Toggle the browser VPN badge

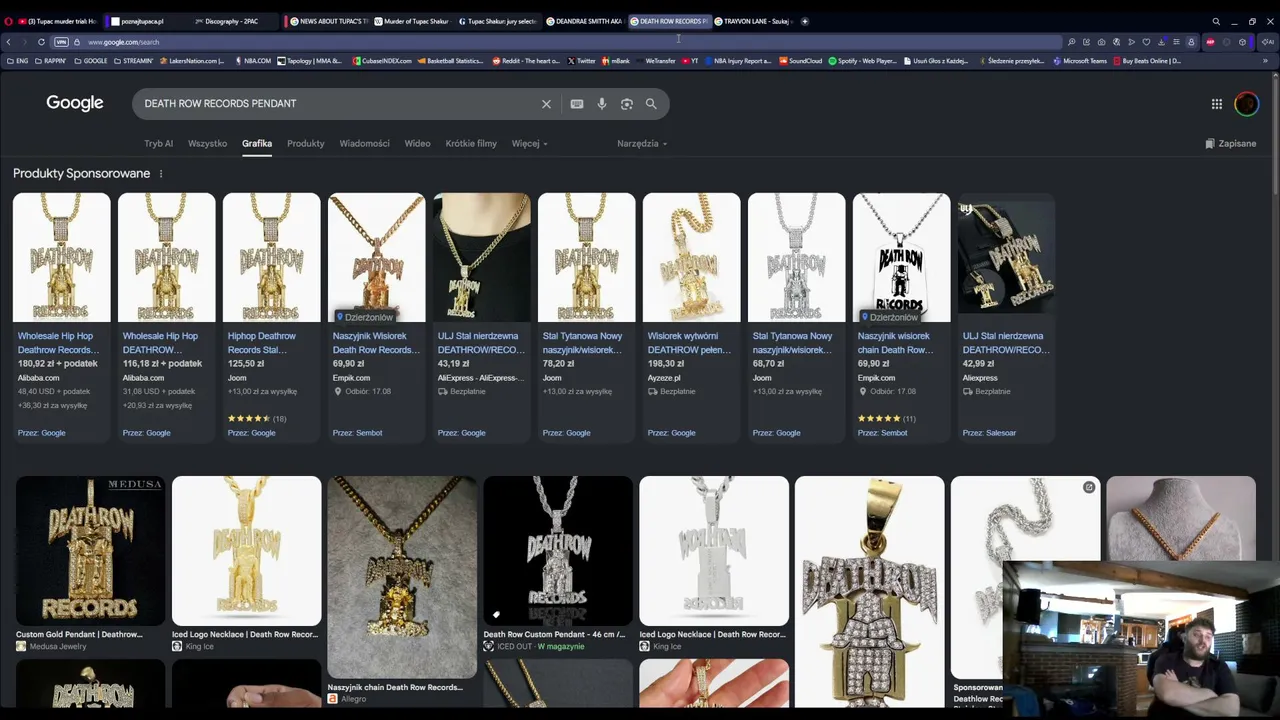click(61, 42)
